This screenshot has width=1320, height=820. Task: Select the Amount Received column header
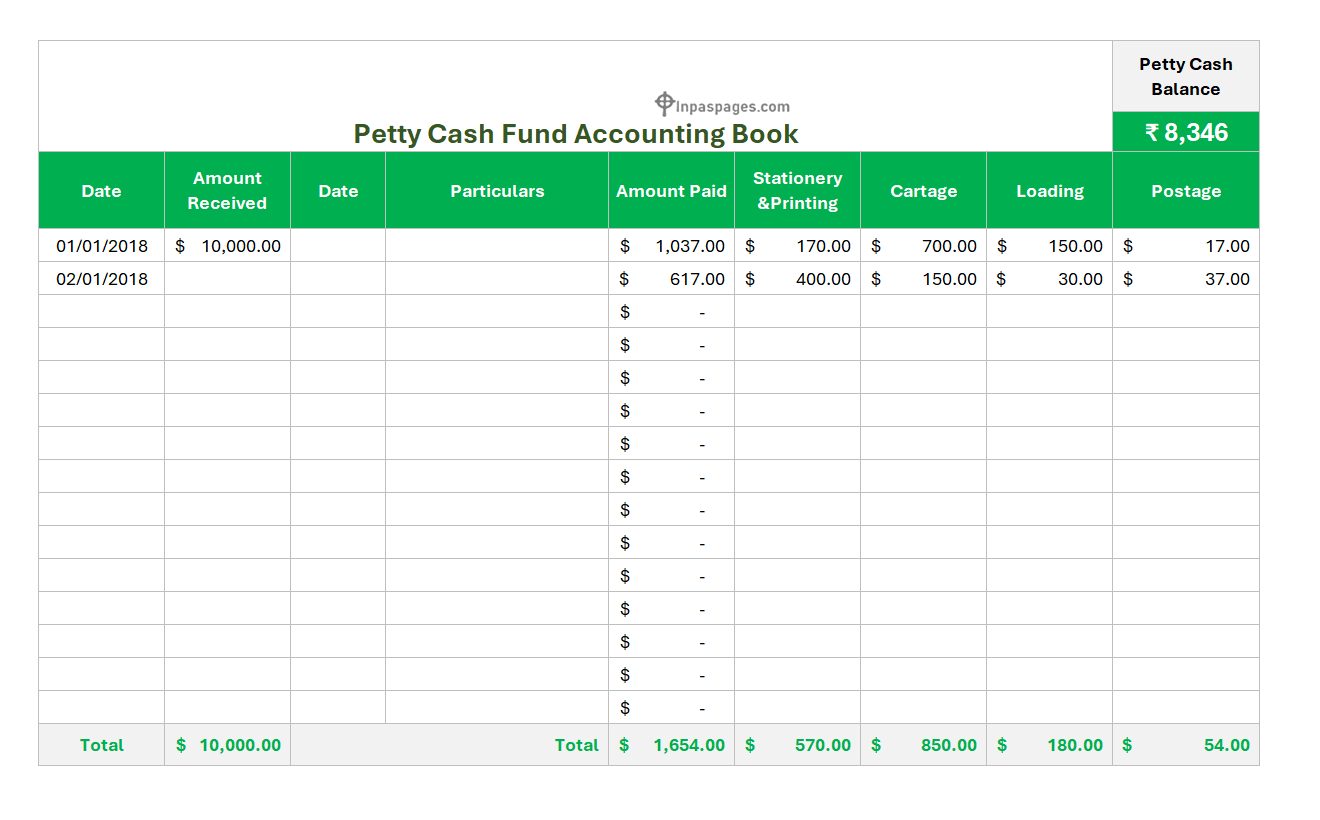227,190
